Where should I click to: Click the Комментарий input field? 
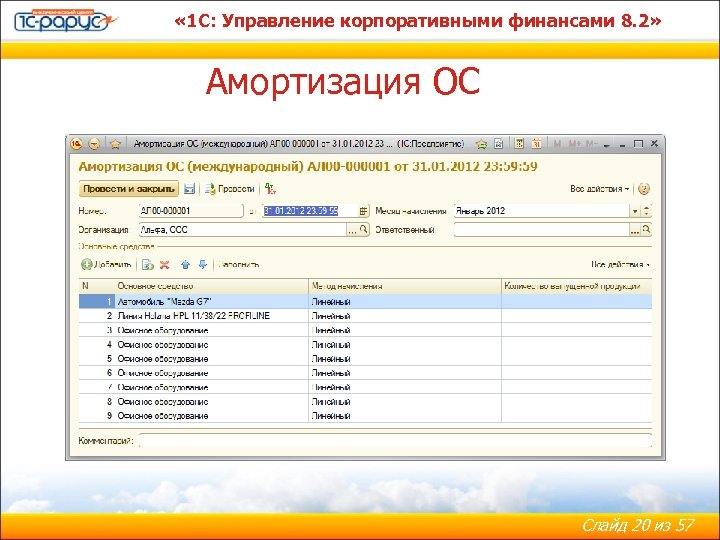tap(395, 441)
